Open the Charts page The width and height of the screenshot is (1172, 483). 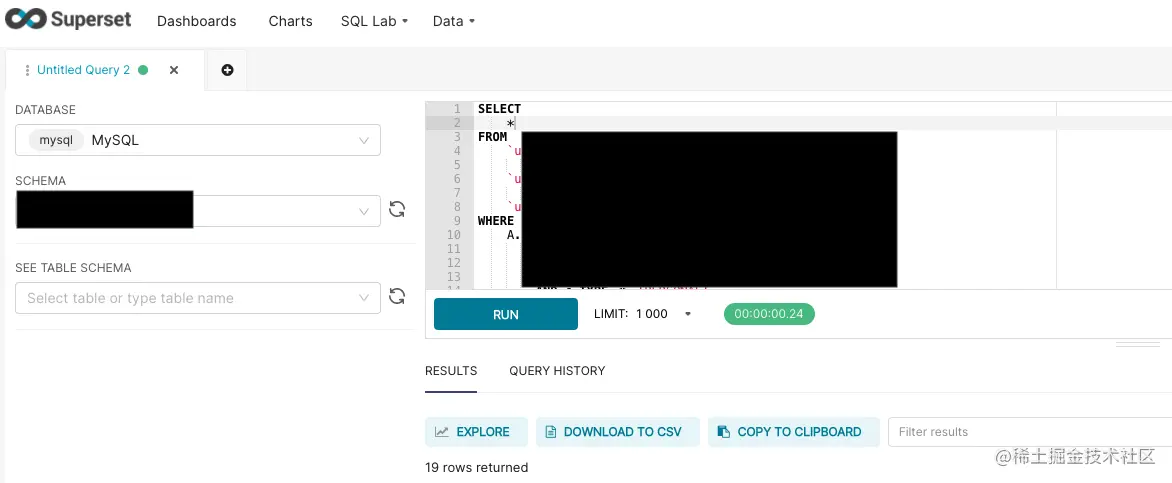coord(291,21)
